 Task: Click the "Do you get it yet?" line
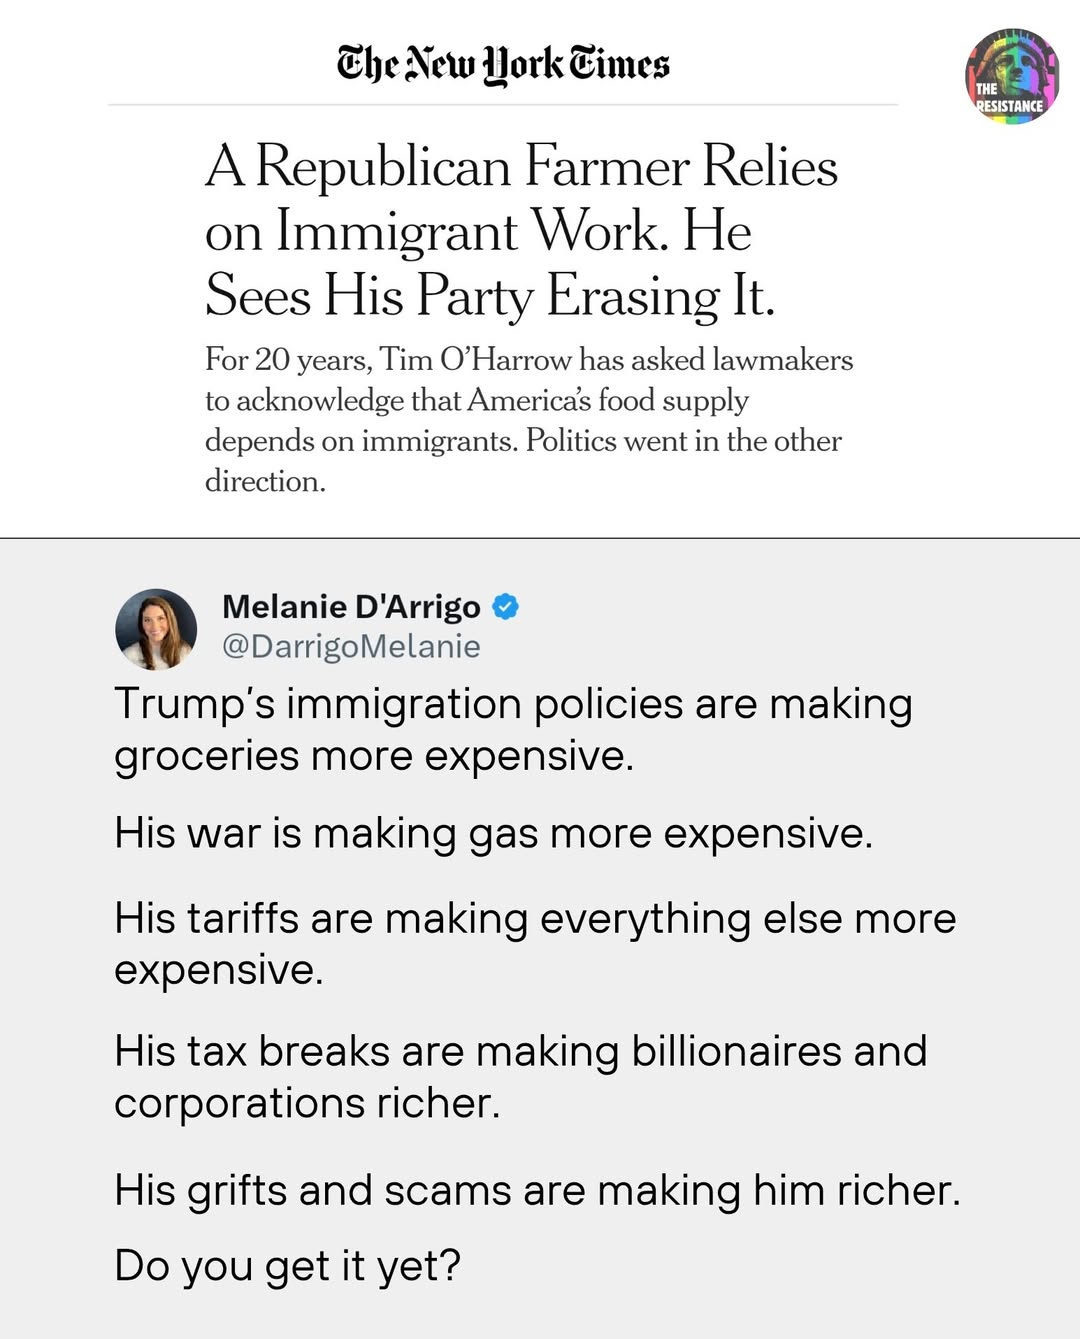point(287,1265)
